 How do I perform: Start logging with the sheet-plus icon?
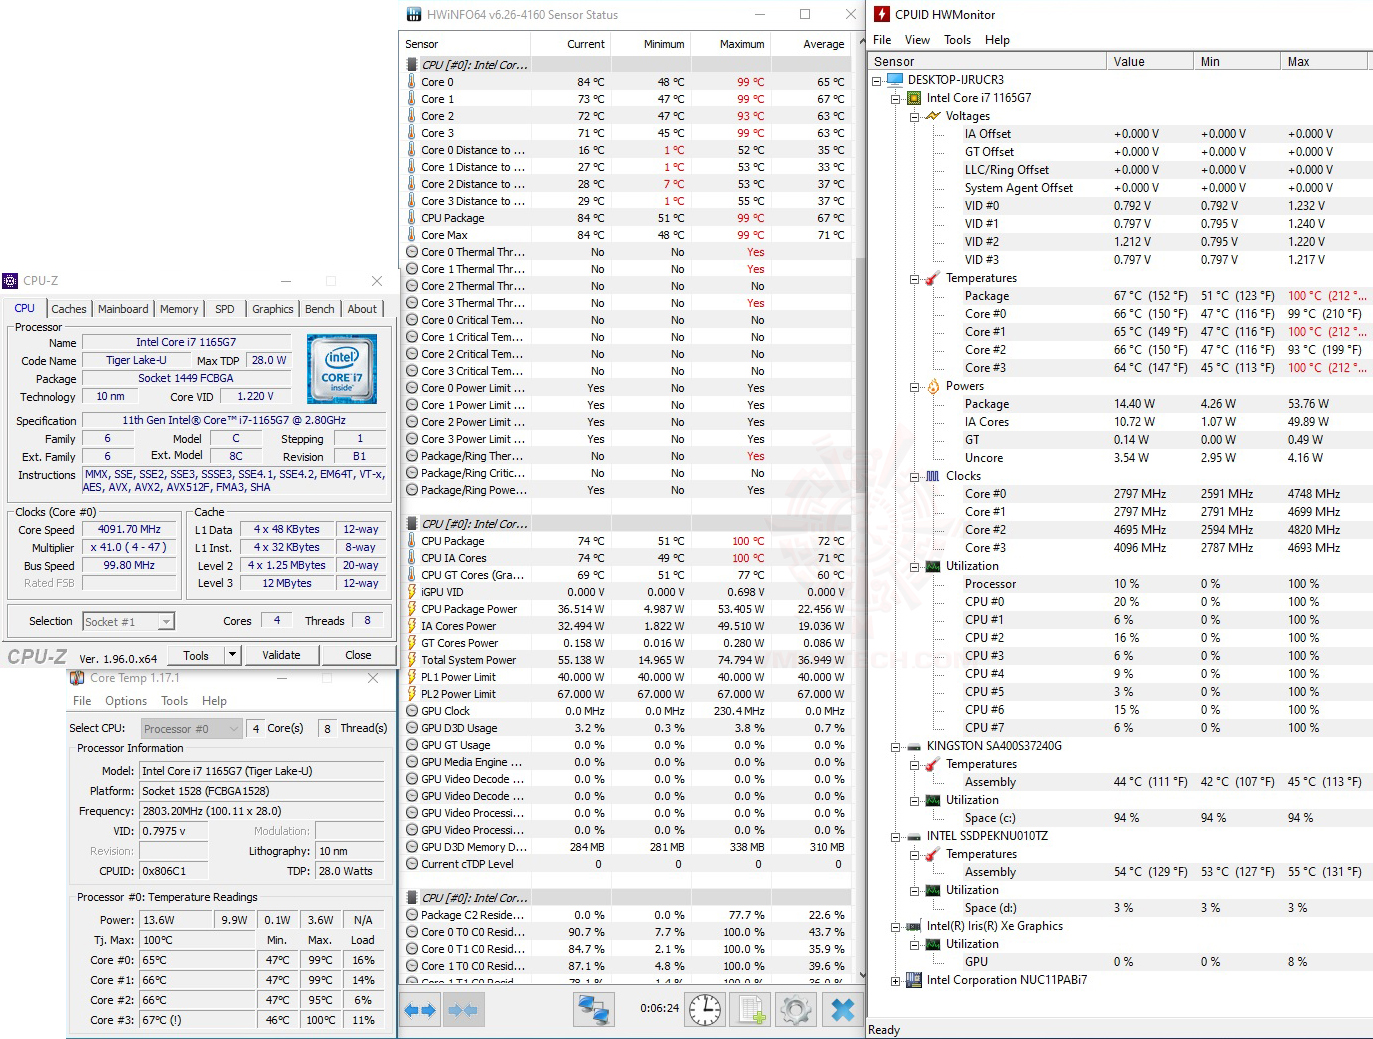tap(752, 1010)
